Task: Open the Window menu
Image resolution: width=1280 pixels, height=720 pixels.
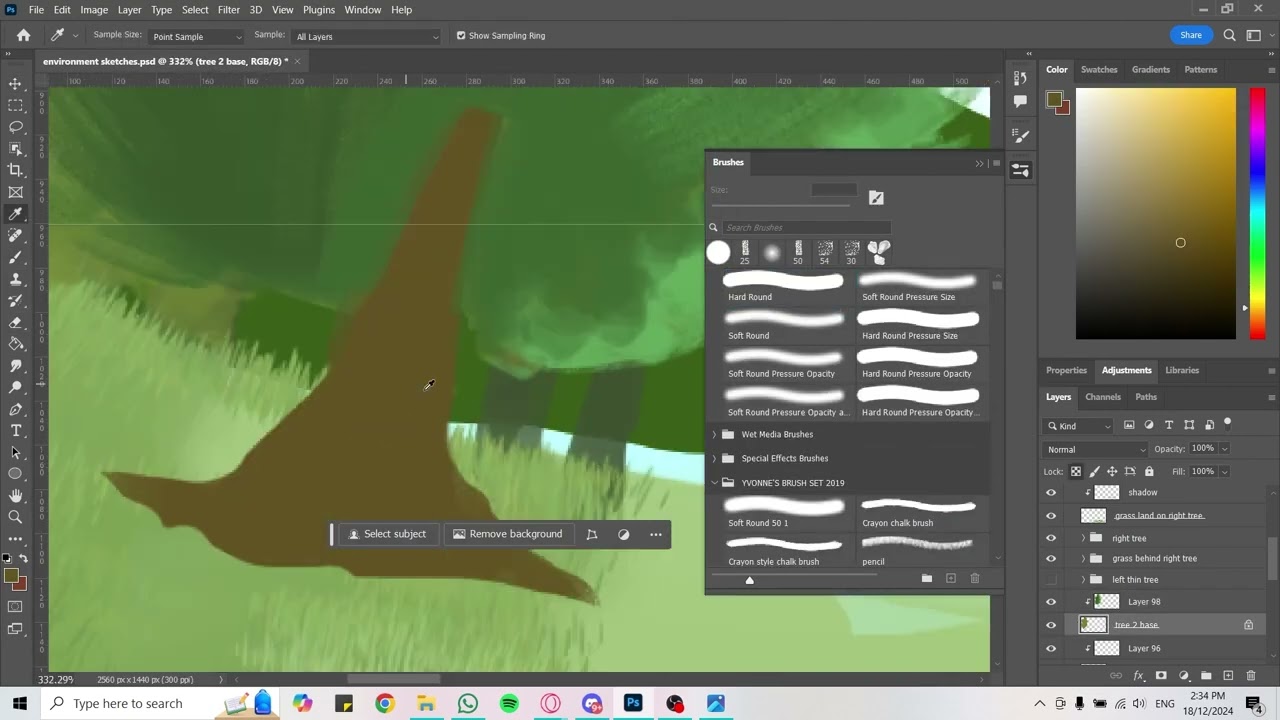Action: [x=362, y=10]
